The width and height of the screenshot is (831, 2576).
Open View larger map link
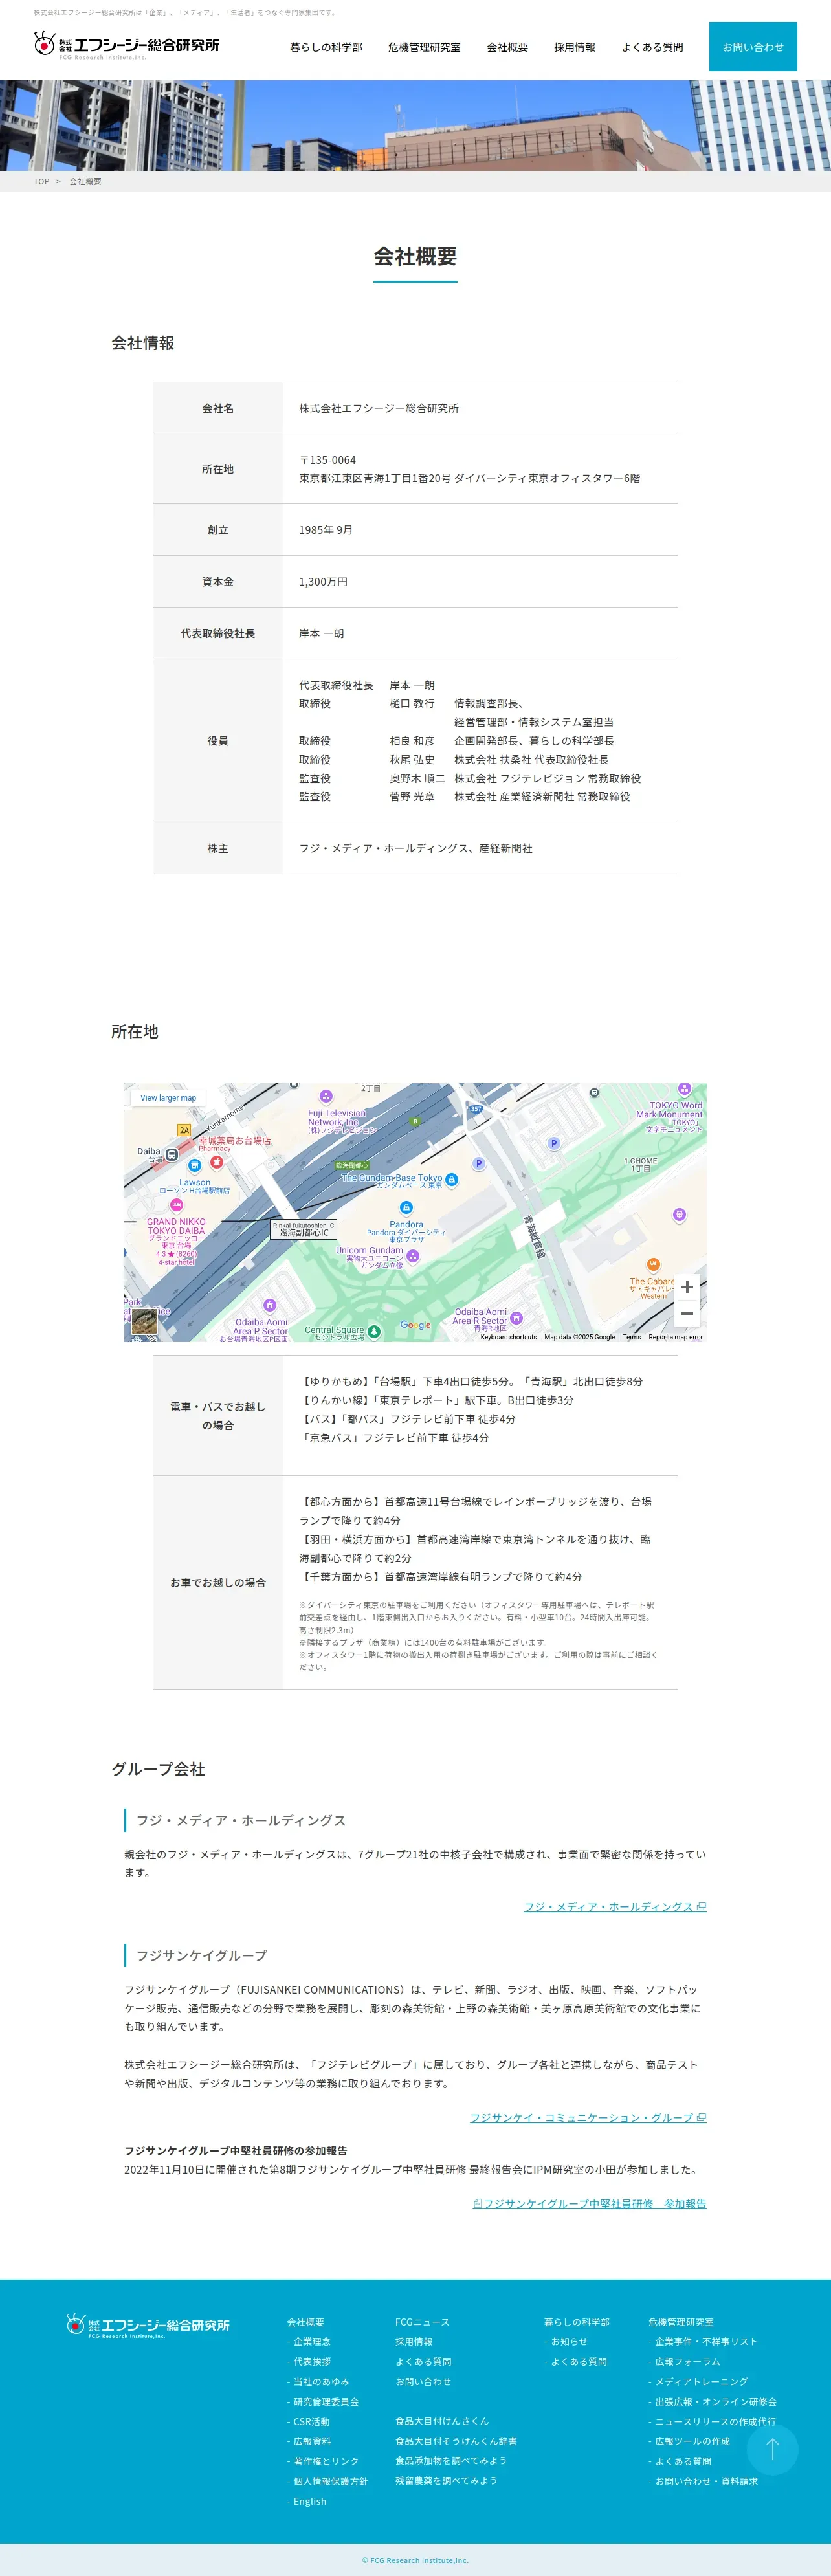(168, 1098)
